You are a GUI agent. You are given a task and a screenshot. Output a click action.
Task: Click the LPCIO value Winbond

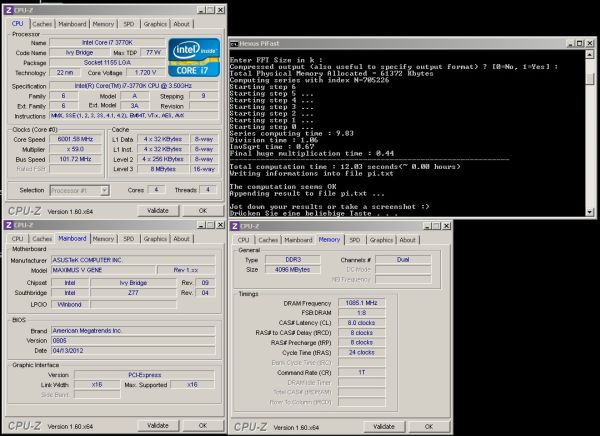coord(70,304)
